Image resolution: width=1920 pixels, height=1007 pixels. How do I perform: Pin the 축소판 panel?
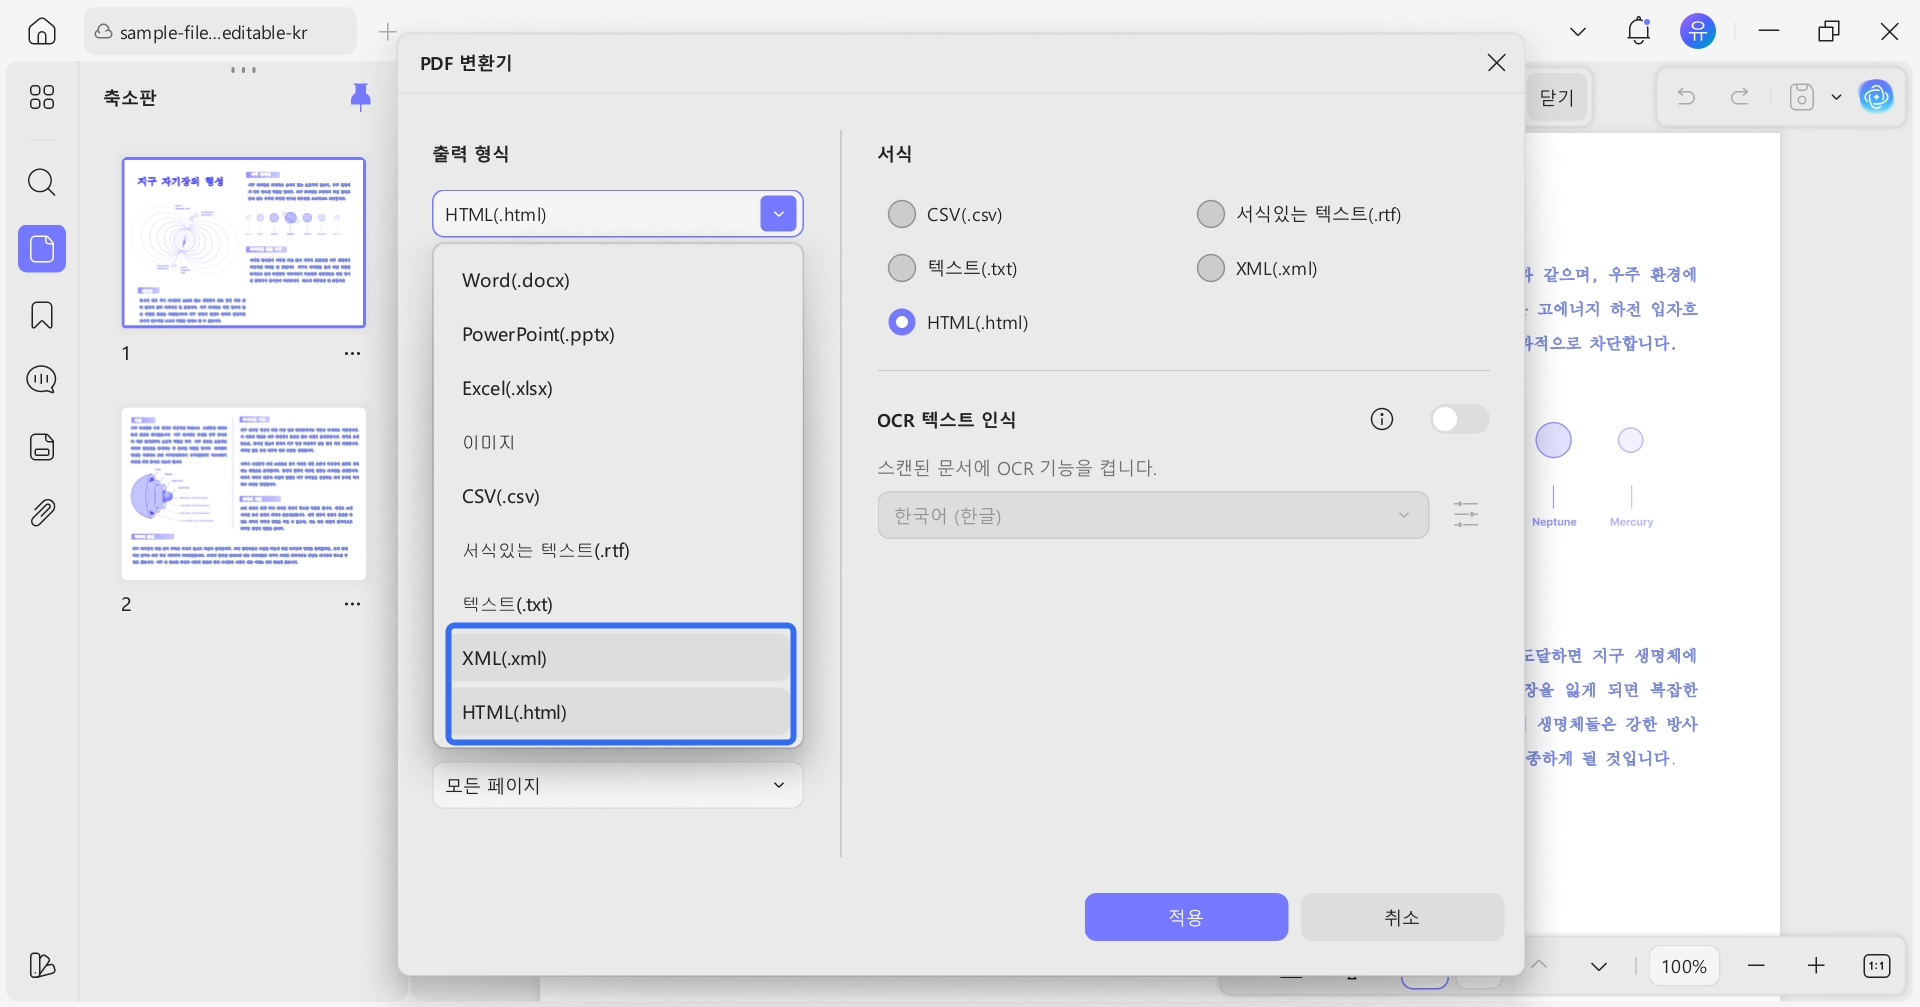[x=361, y=96]
